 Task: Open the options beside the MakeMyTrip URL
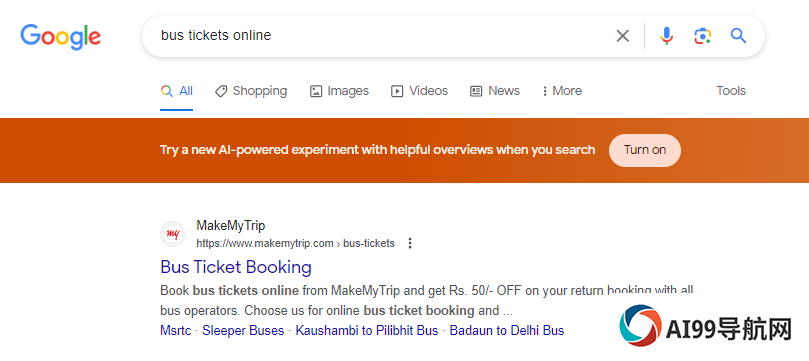tap(410, 243)
